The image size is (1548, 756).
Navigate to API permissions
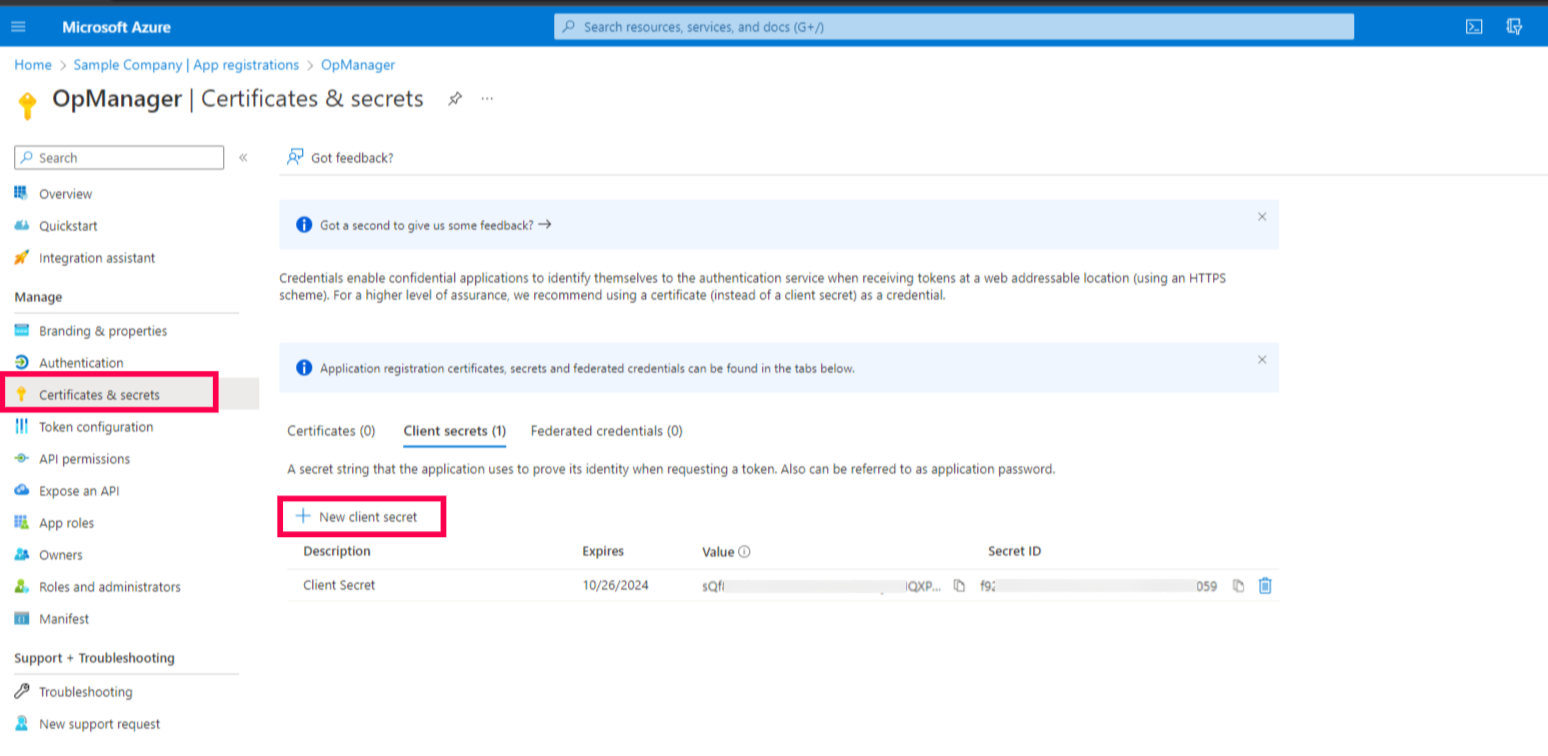[x=84, y=459]
